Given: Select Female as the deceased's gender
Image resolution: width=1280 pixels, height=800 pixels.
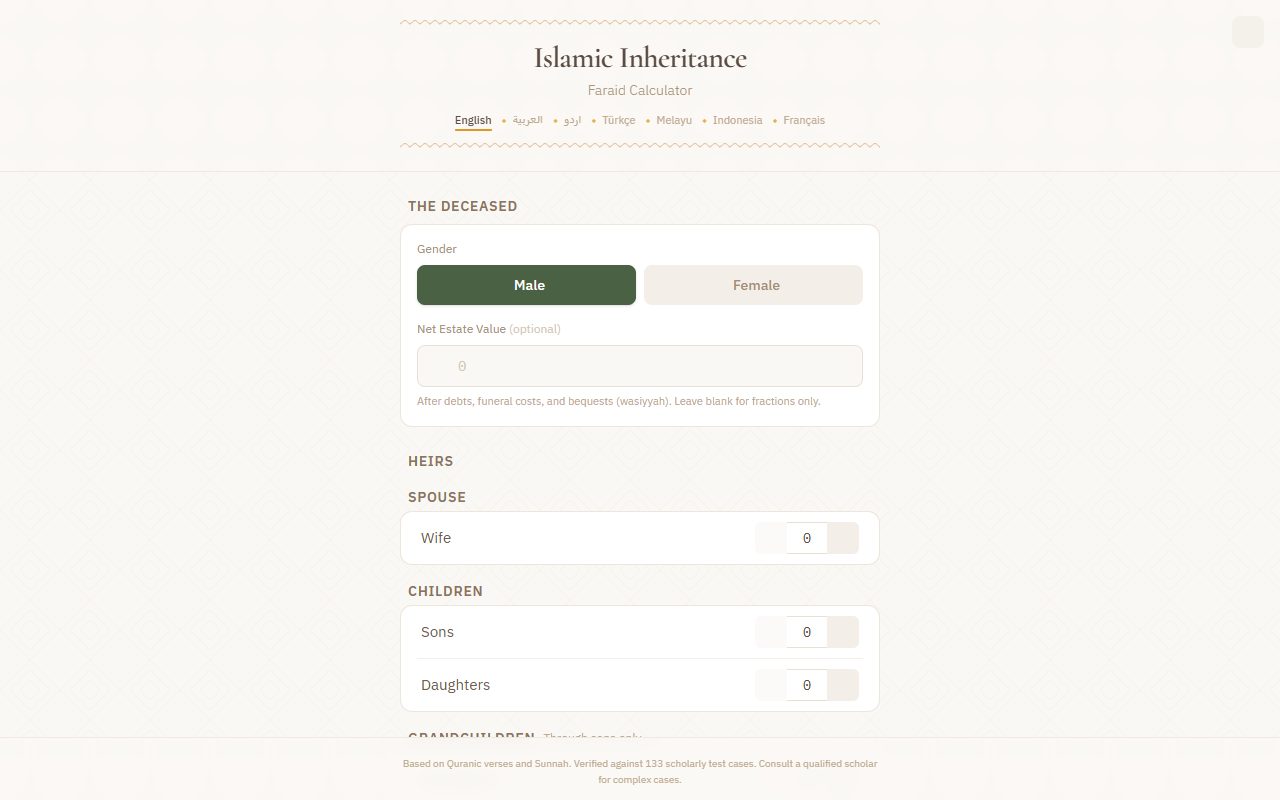Looking at the screenshot, I should [753, 285].
